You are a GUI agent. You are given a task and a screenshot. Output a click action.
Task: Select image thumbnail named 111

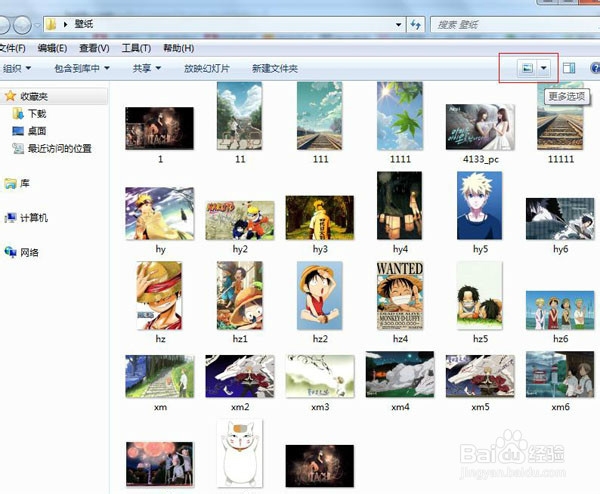(320, 116)
